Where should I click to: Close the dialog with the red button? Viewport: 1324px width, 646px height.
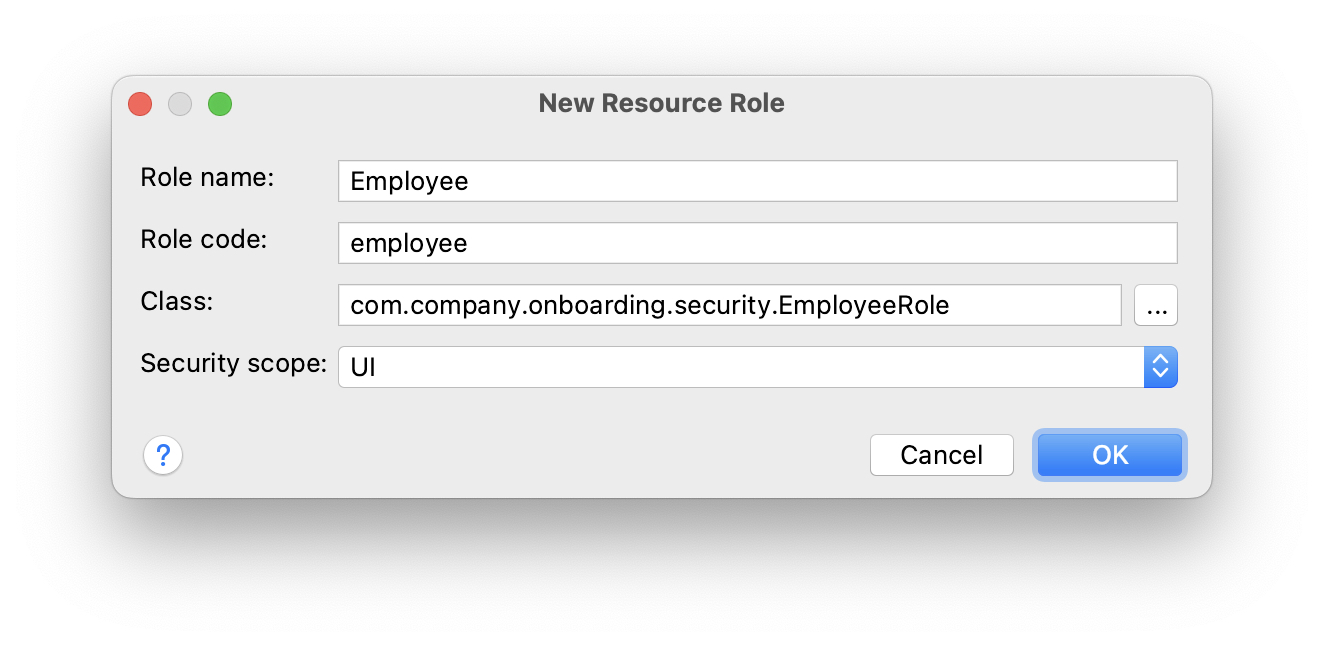[140, 104]
